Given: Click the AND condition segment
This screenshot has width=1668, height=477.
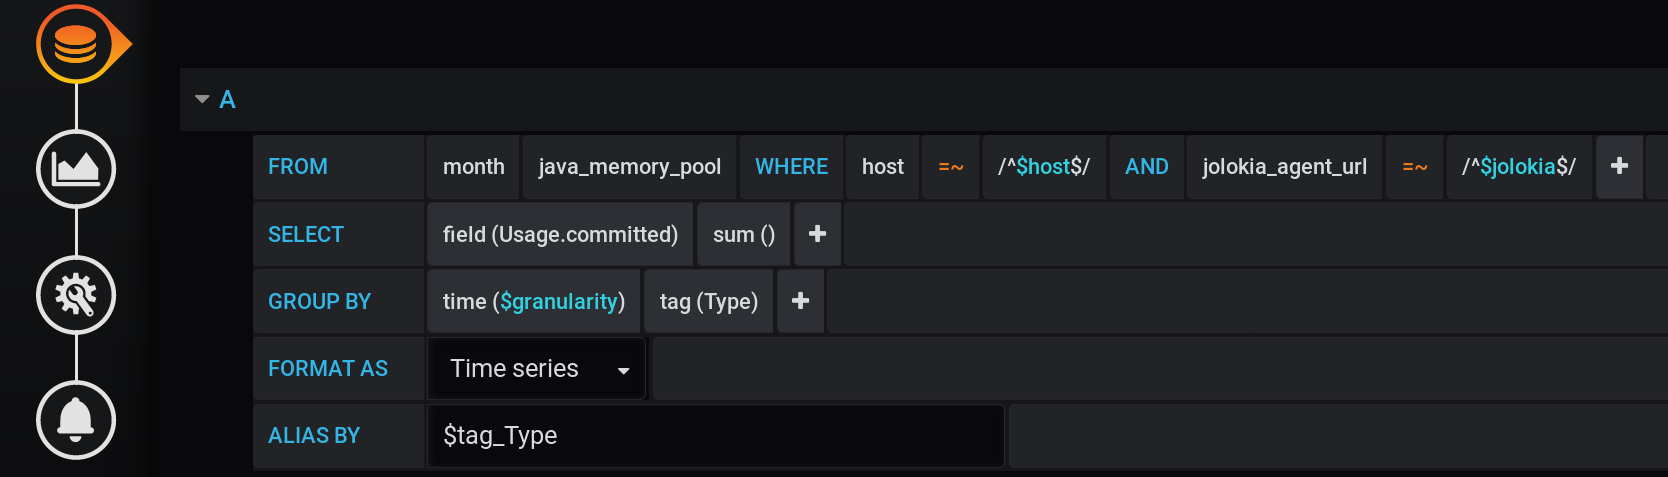Looking at the screenshot, I should pos(1147,167).
